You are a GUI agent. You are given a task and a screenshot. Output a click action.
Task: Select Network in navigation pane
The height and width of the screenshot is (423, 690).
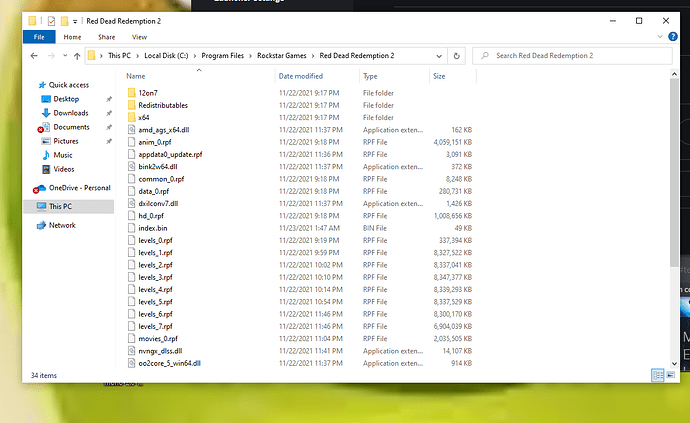[62, 225]
